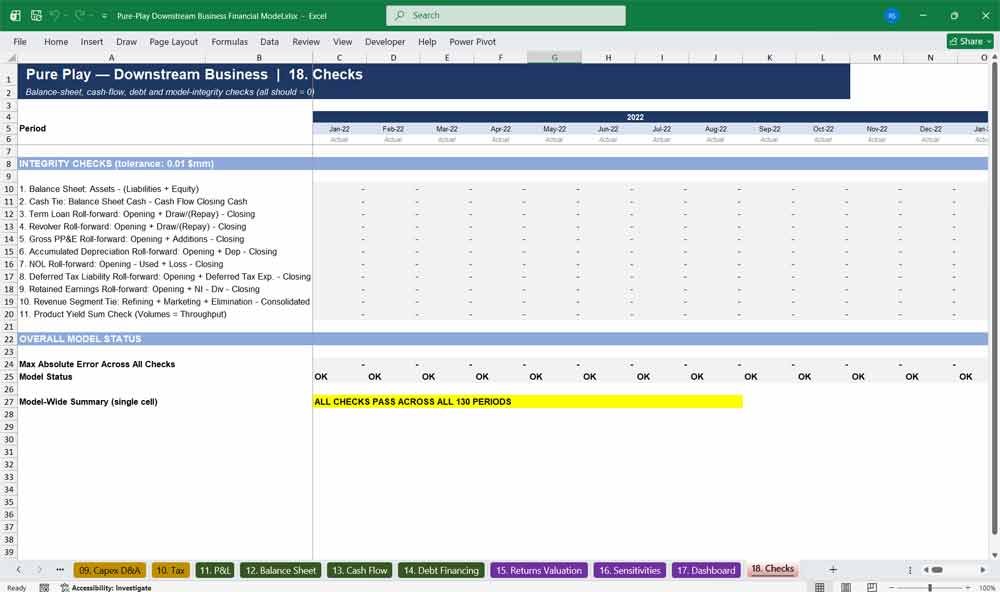Switch to the 09. Capex D&A sheet

tap(110, 570)
